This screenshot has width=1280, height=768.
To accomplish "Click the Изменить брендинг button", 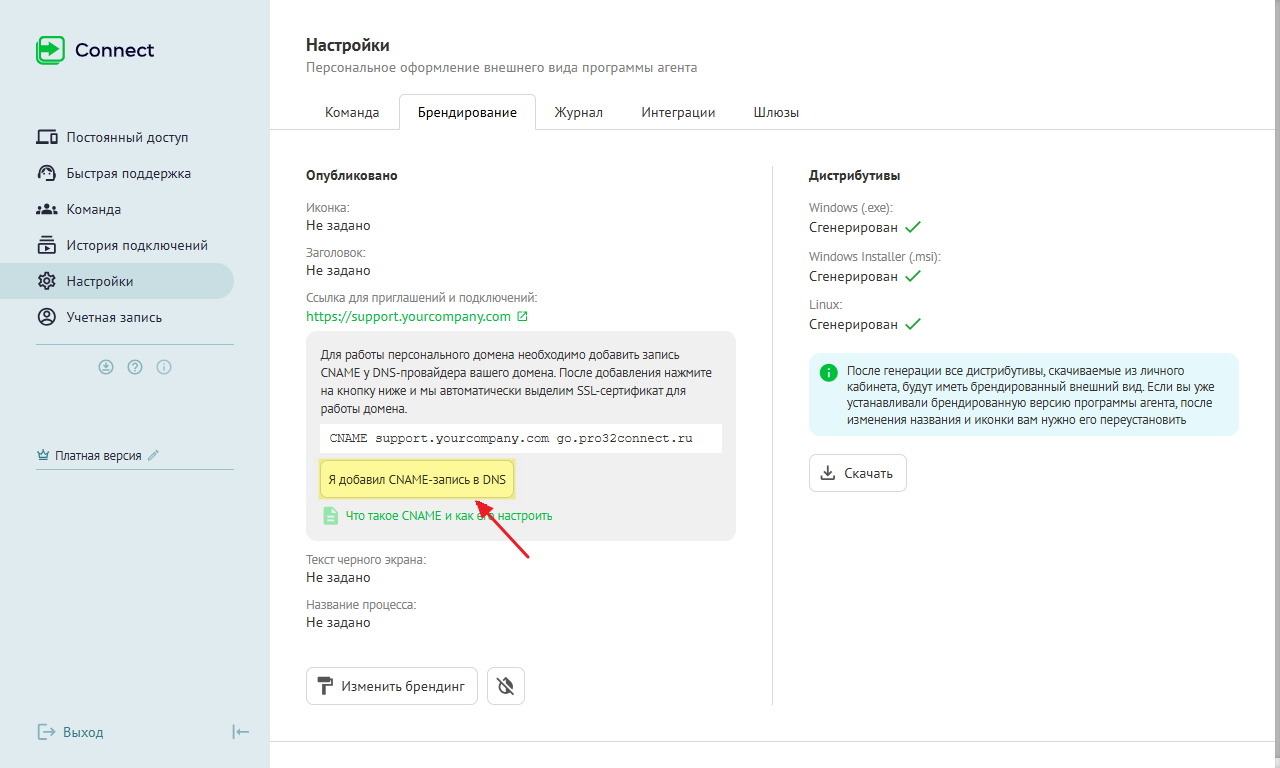I will pyautogui.click(x=392, y=686).
